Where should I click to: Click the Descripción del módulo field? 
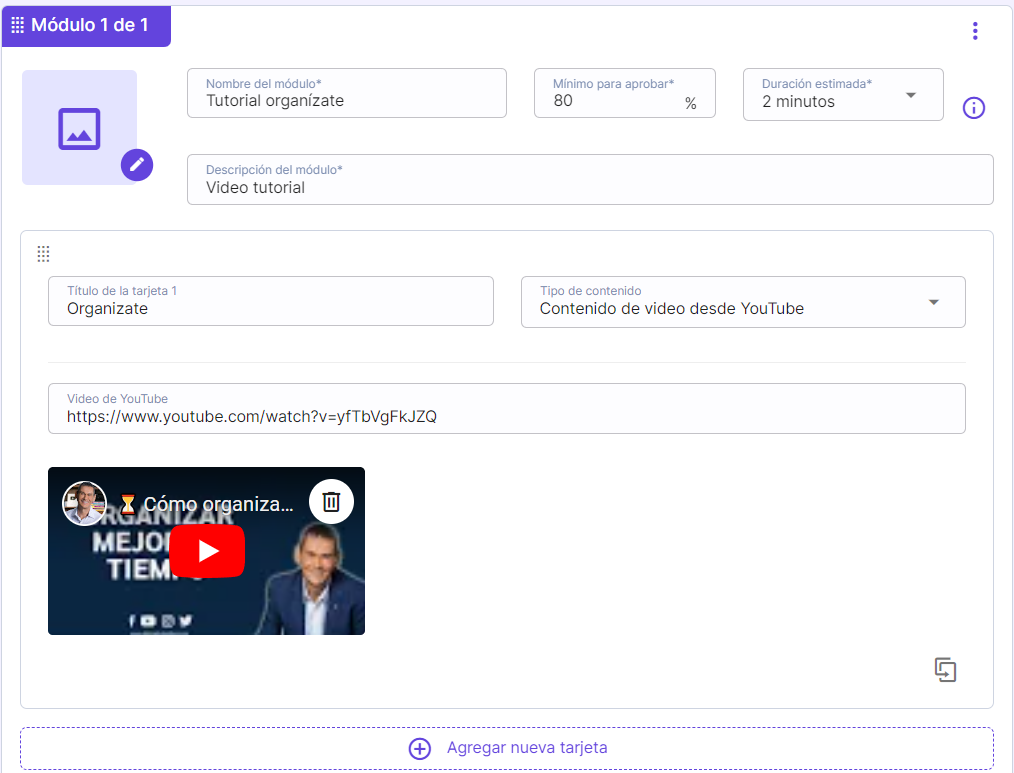[x=590, y=179]
